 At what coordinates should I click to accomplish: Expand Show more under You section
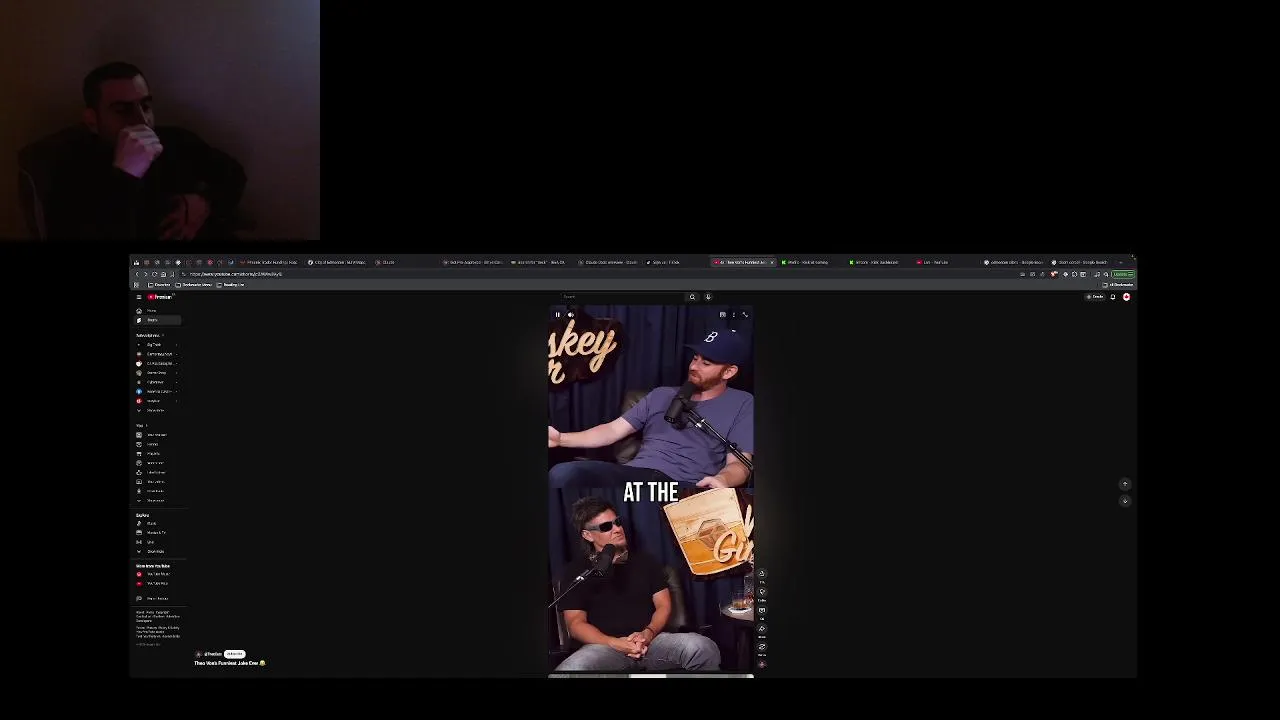[157, 500]
